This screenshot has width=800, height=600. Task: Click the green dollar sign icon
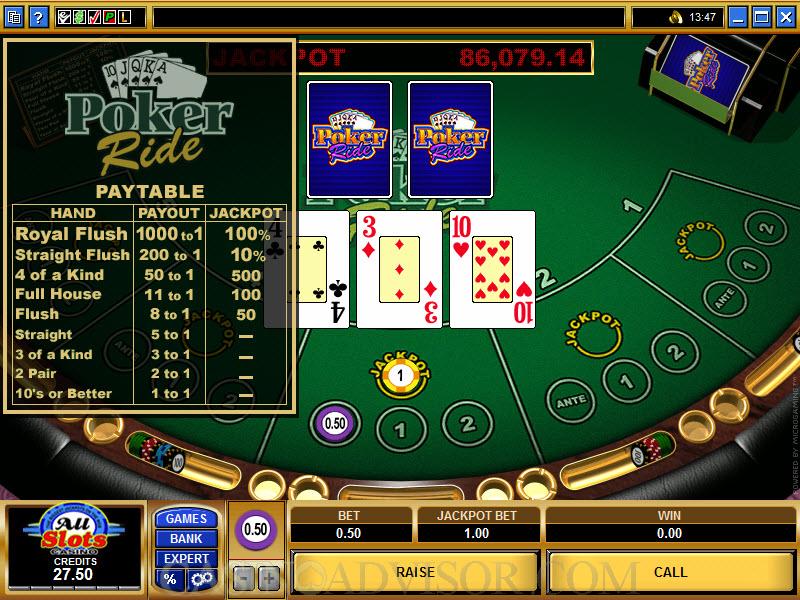79,17
